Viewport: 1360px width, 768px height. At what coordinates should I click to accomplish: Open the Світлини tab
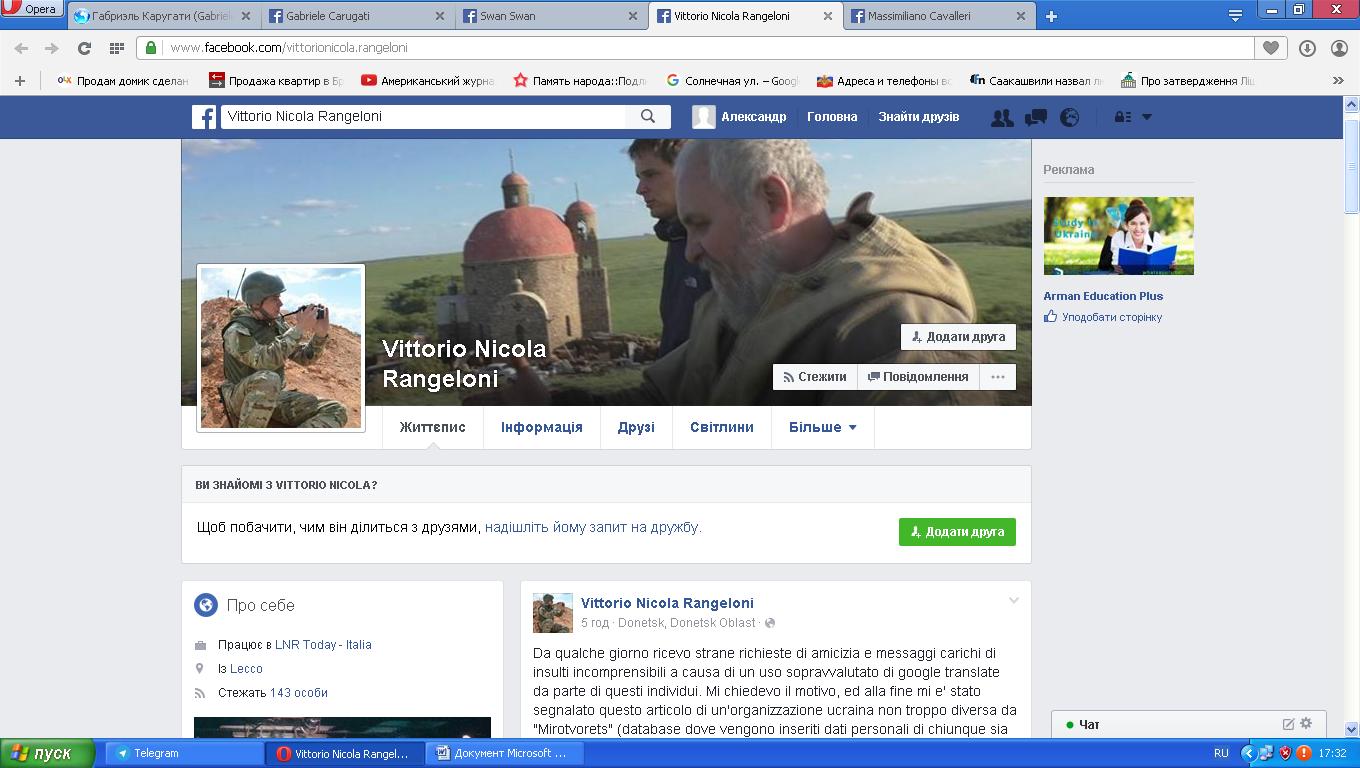pyautogui.click(x=721, y=427)
